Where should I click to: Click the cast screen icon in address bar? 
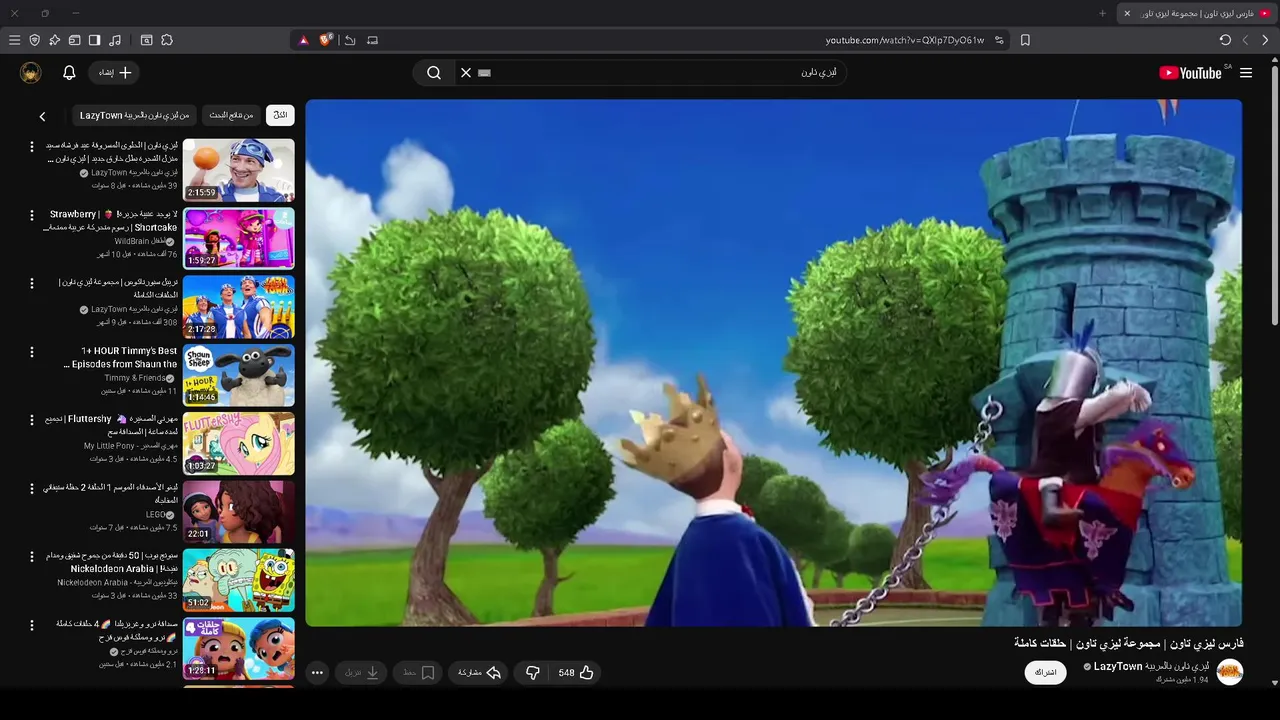click(373, 40)
